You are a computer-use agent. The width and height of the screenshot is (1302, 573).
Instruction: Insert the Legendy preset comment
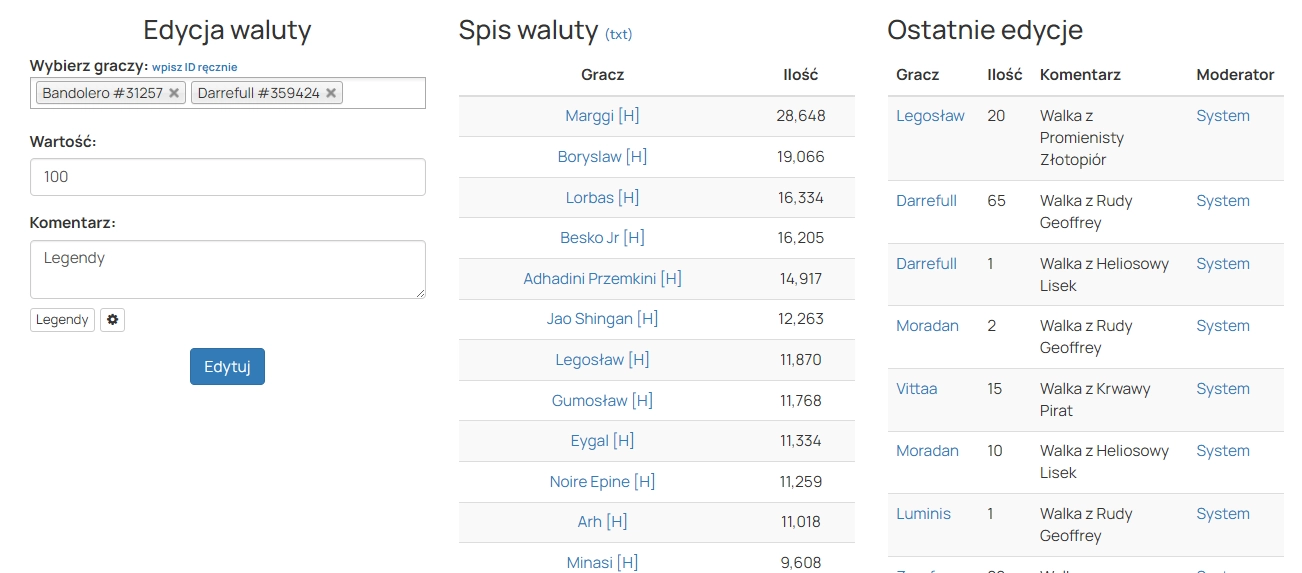coord(62,320)
